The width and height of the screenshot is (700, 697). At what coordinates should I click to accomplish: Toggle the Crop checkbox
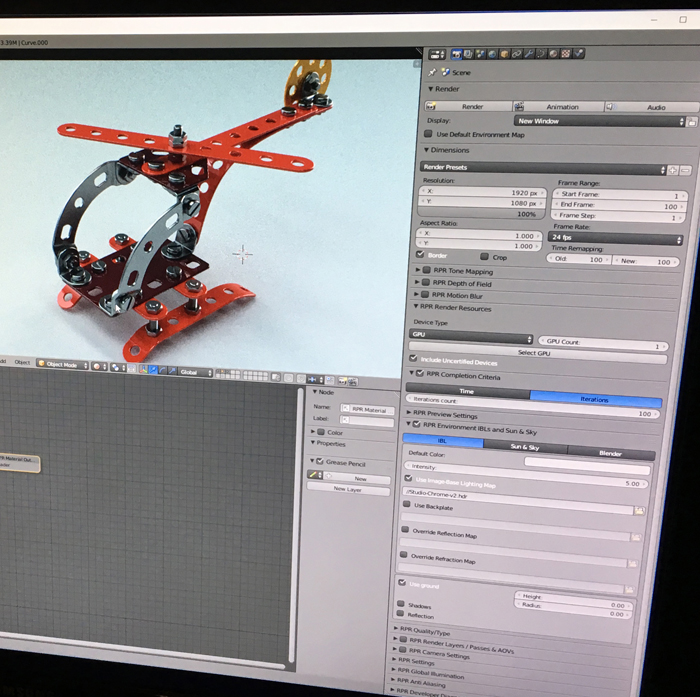[484, 257]
